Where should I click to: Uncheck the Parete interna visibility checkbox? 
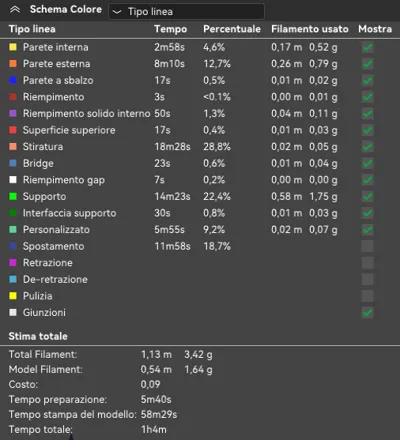pyautogui.click(x=367, y=47)
